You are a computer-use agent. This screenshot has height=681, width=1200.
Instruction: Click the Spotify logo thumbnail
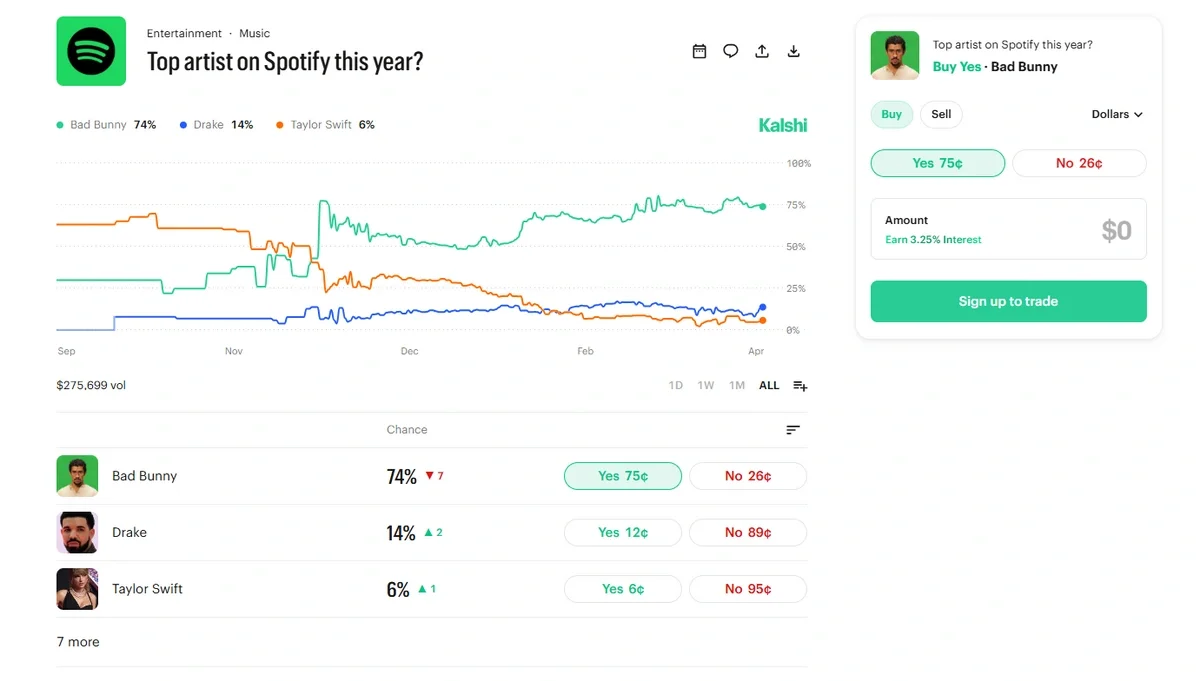(x=91, y=51)
